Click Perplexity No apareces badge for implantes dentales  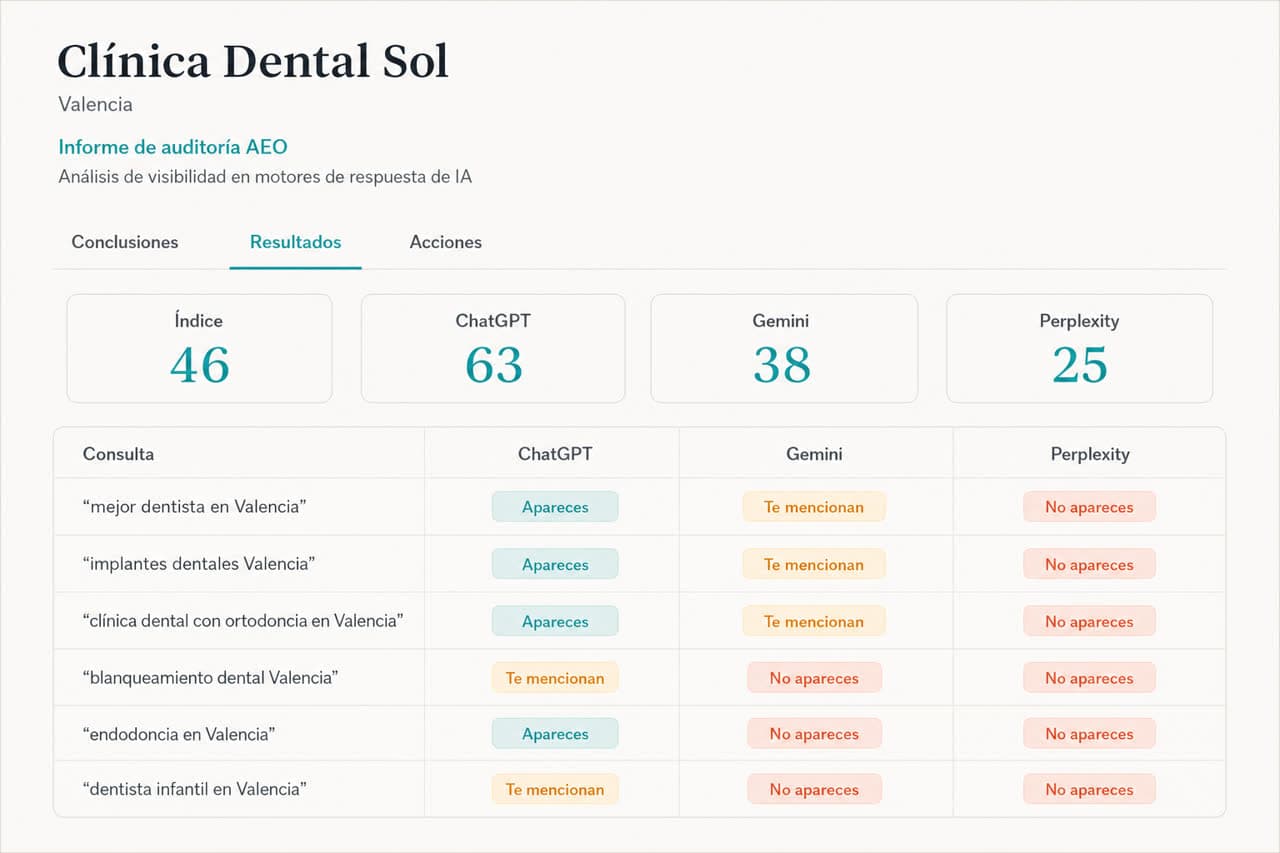coord(1089,564)
